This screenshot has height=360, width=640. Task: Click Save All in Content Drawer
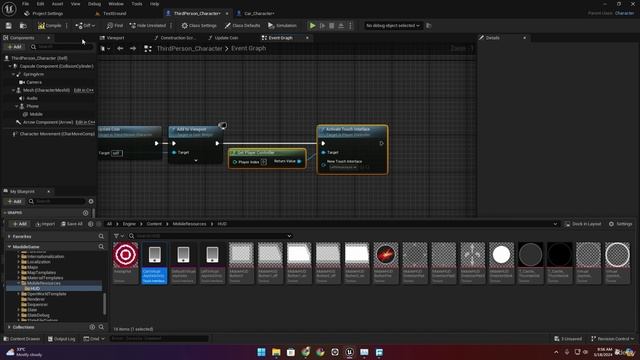point(72,224)
